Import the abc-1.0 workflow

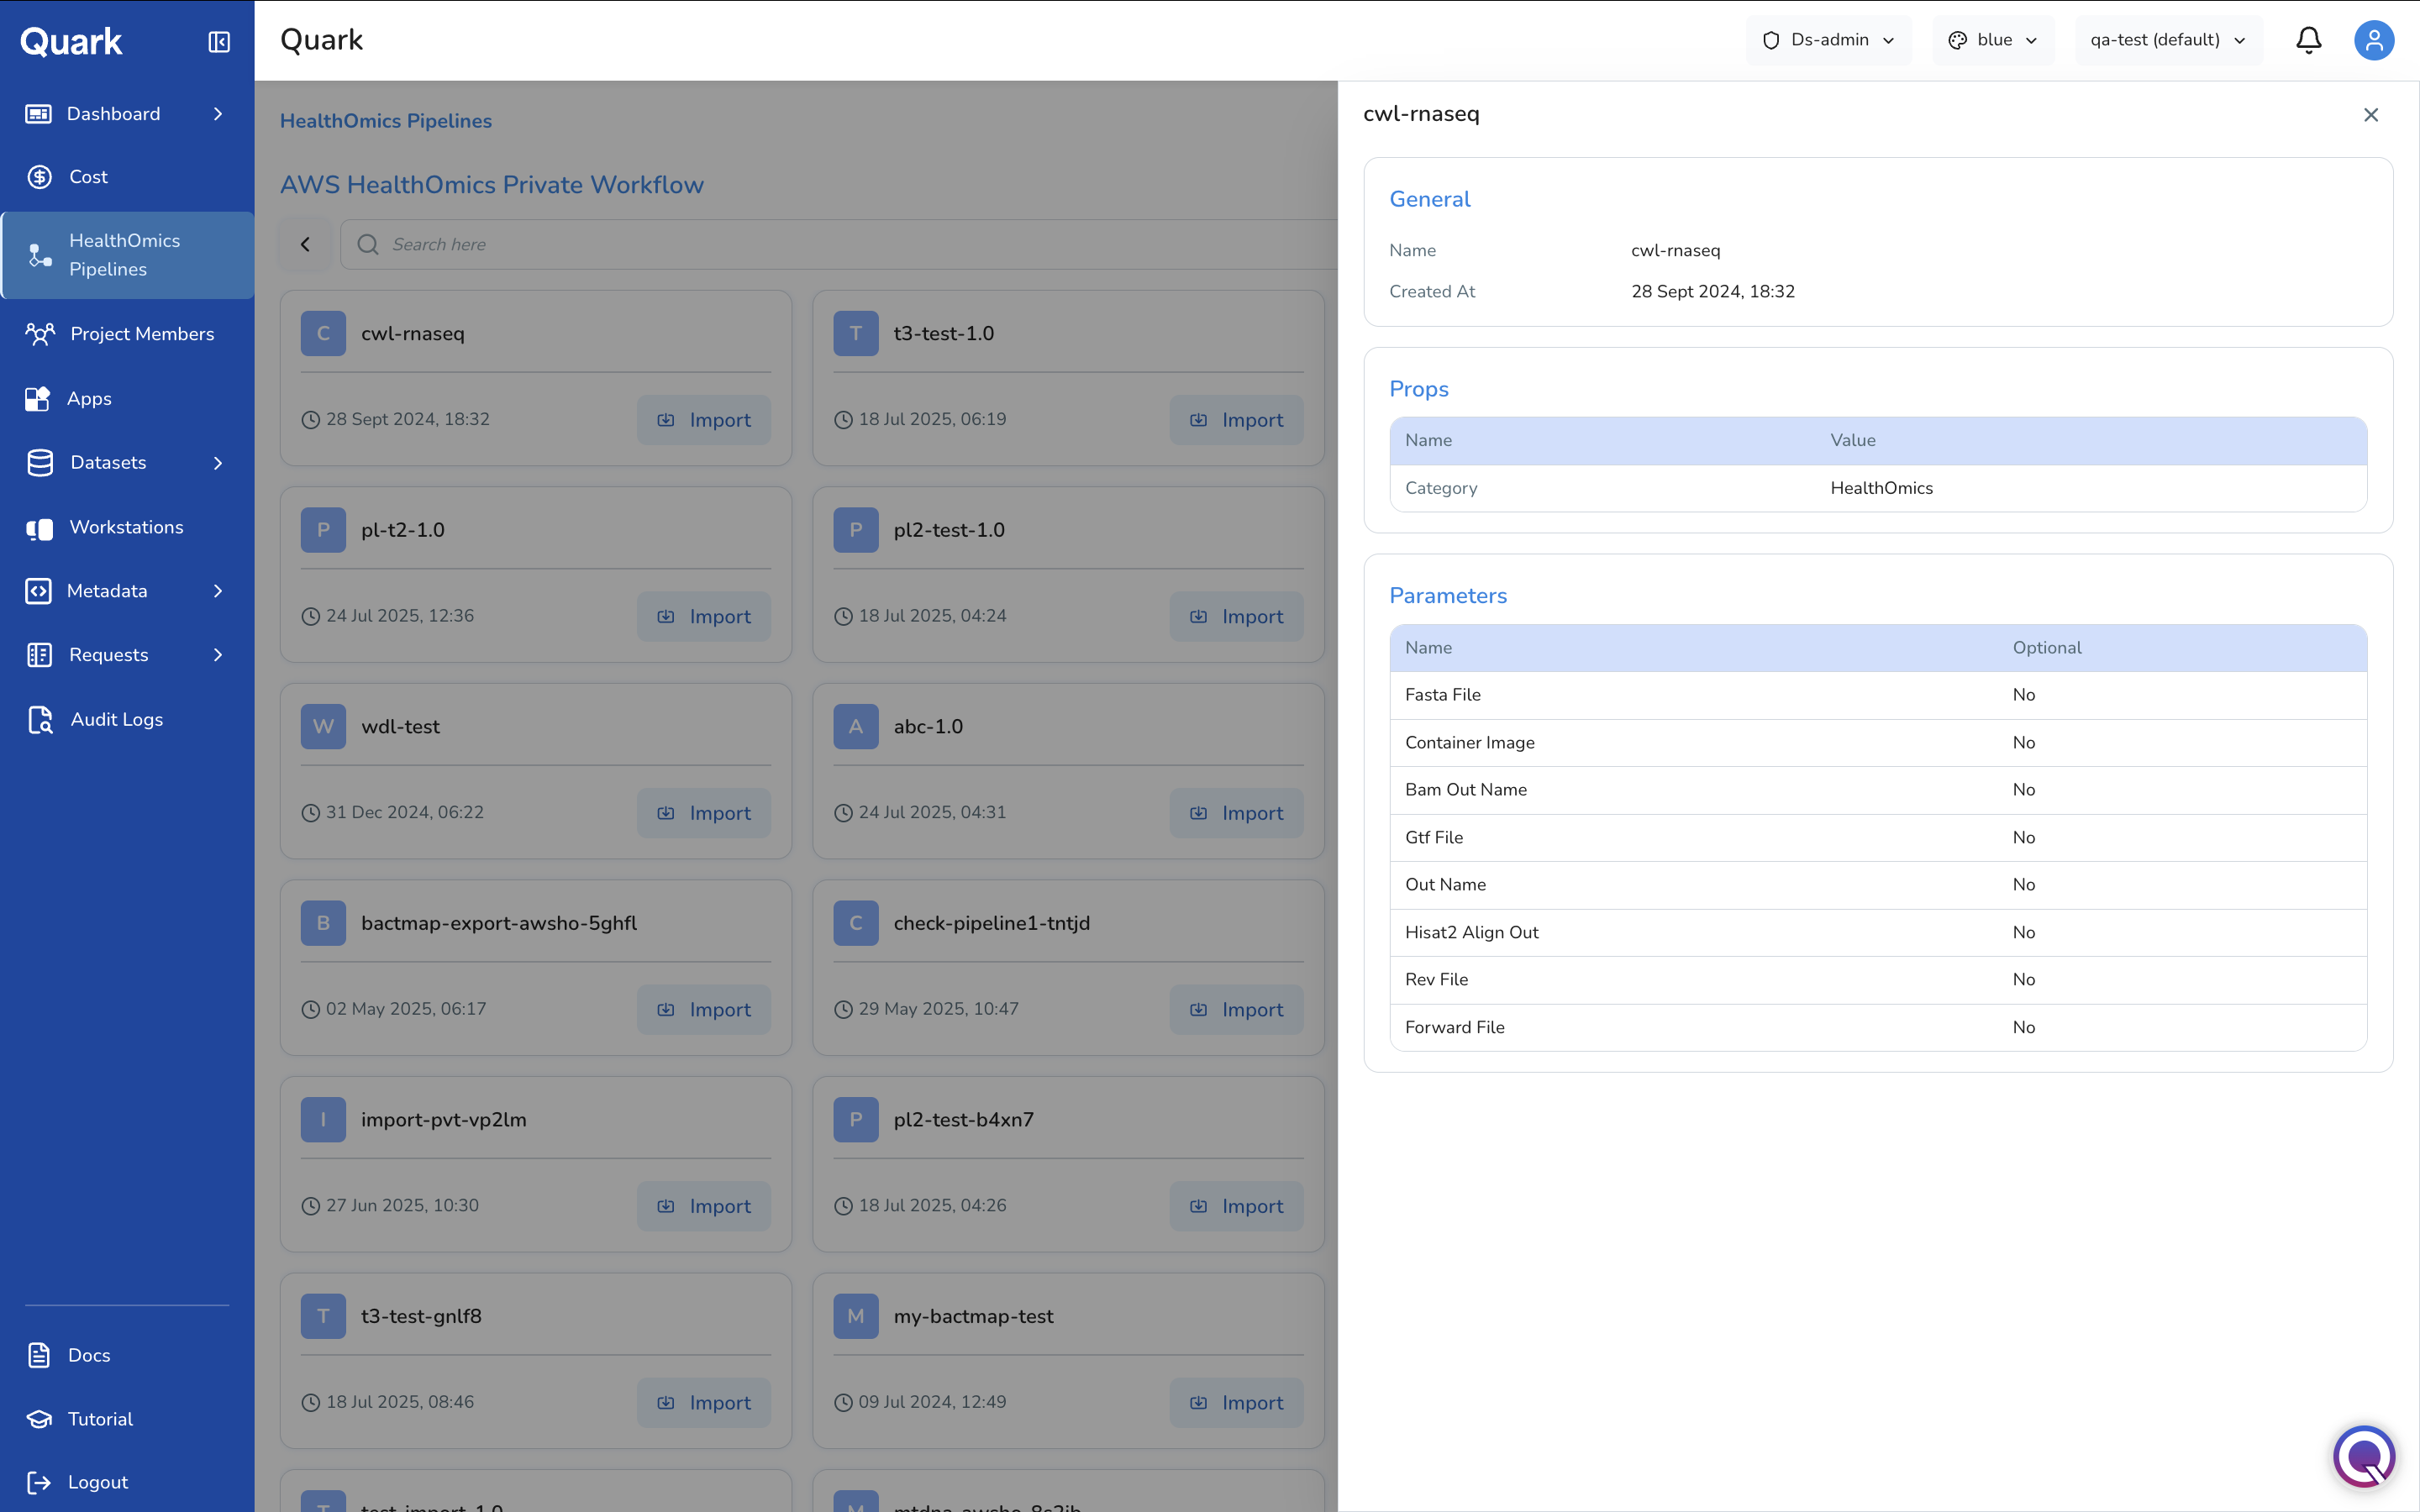[x=1236, y=813]
